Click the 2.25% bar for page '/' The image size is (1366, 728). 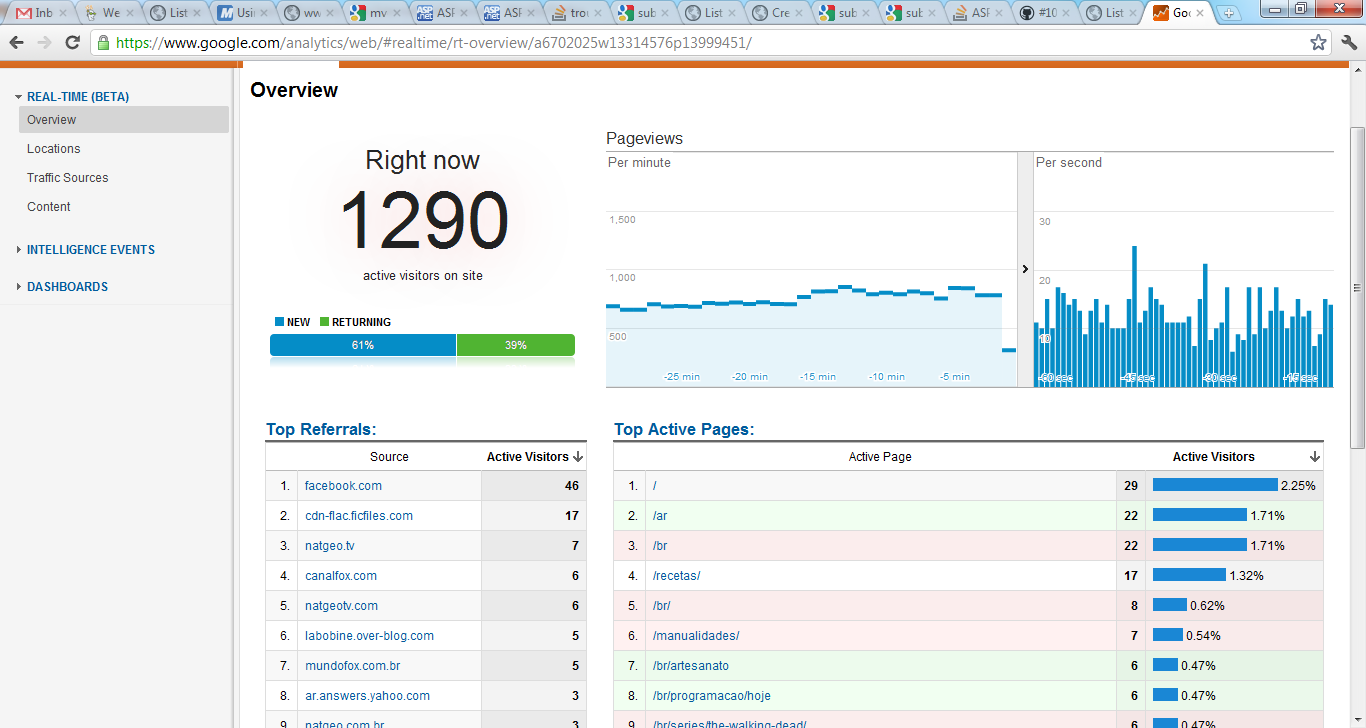click(x=1215, y=485)
